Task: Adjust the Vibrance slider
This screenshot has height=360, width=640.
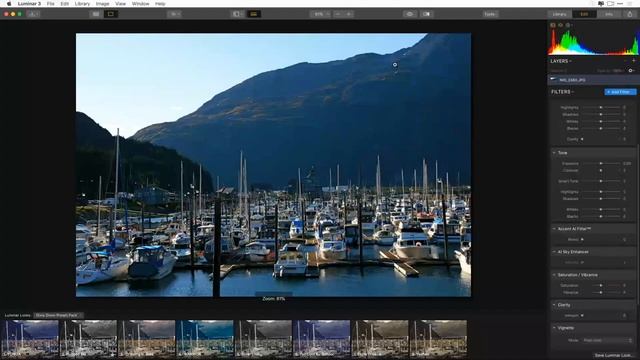Action: [601, 292]
